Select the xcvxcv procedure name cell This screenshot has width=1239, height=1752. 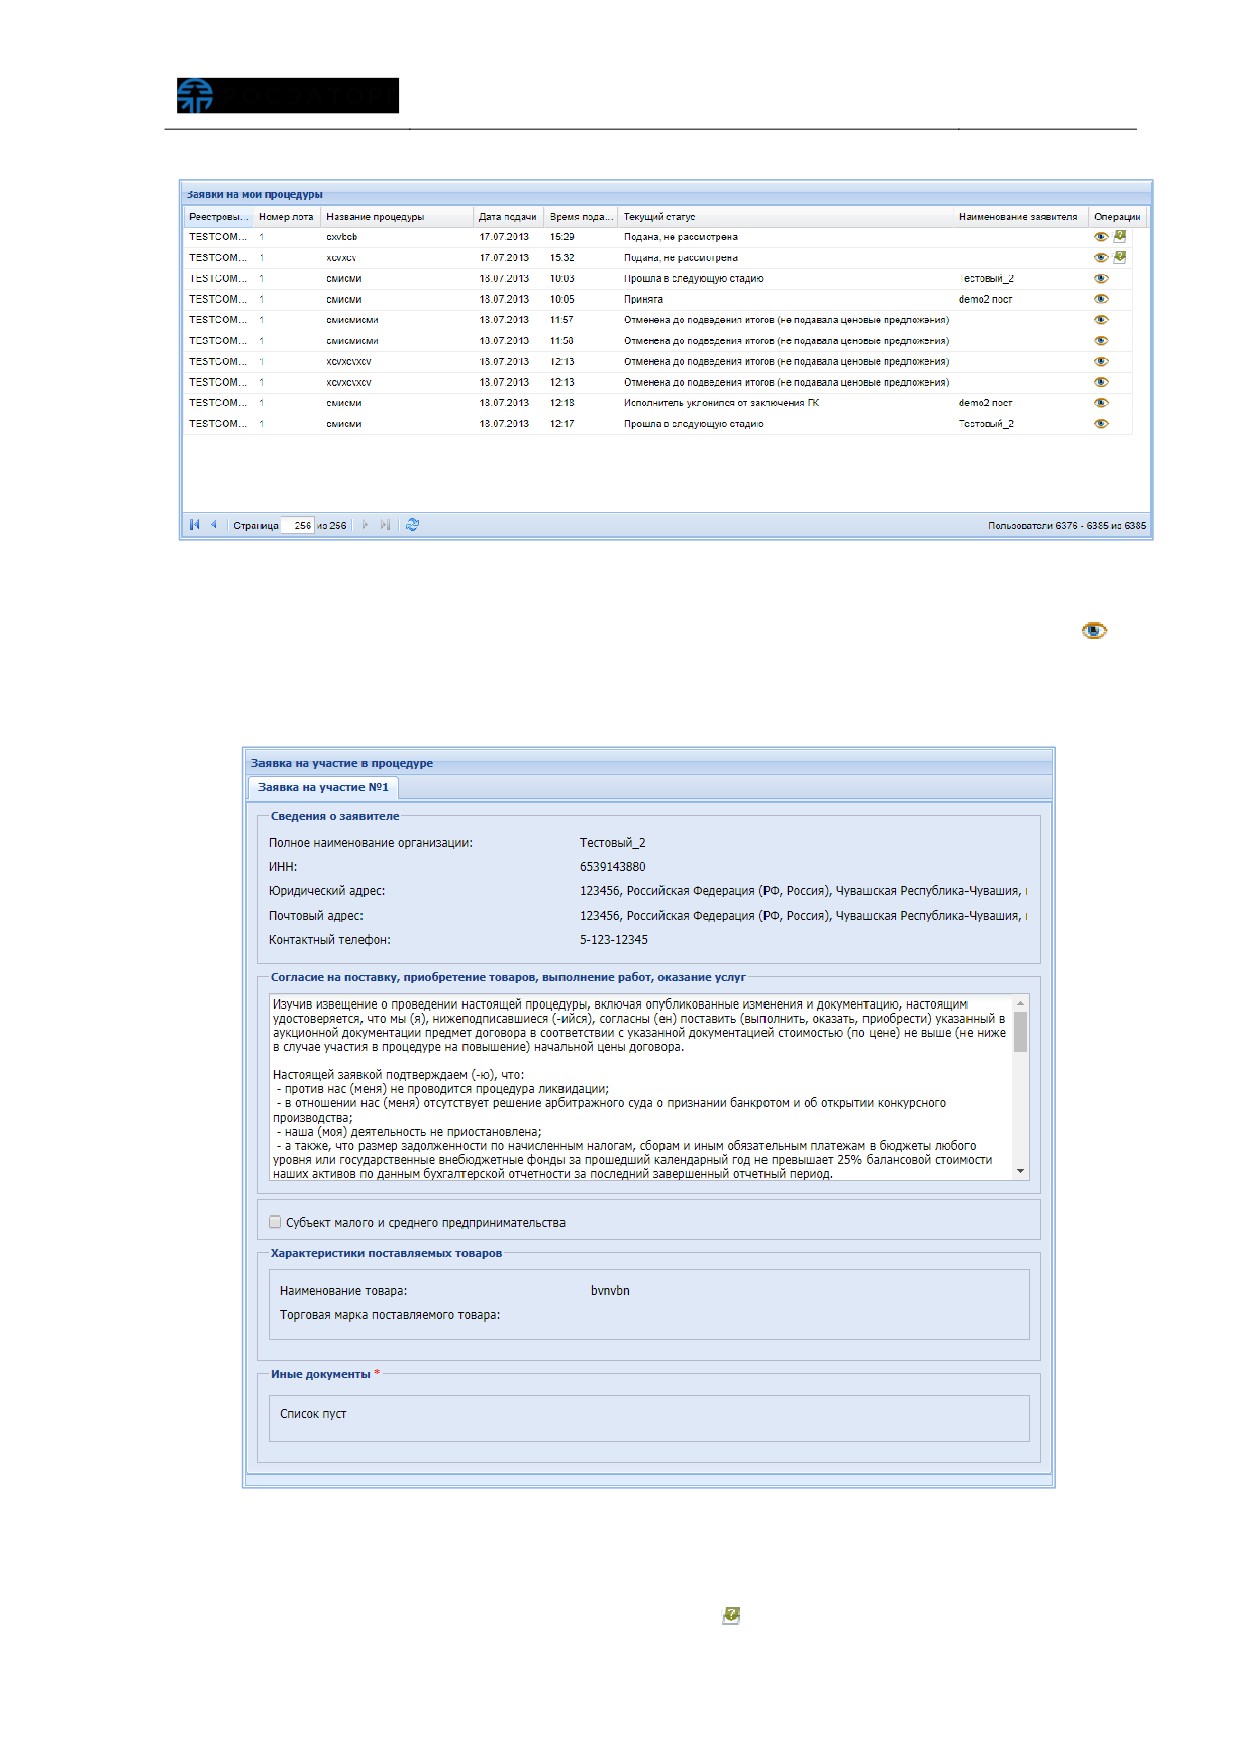click(341, 258)
